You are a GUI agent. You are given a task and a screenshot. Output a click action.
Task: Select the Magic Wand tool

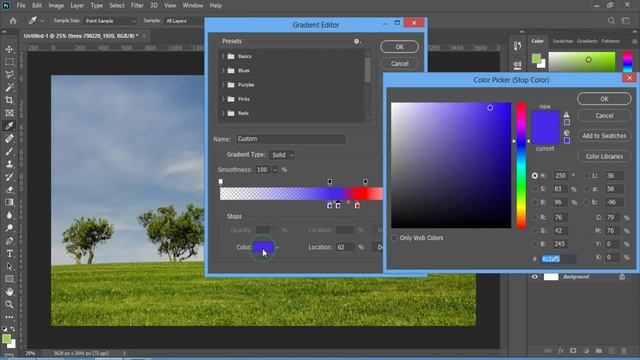pos(9,87)
